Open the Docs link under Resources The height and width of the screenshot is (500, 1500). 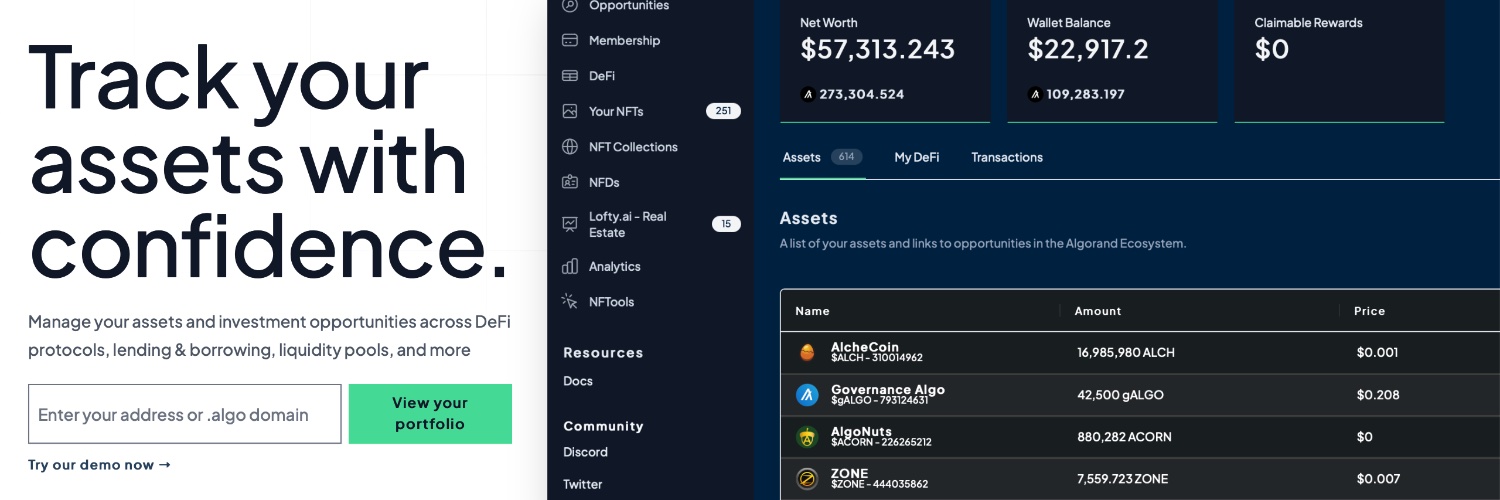tap(578, 381)
